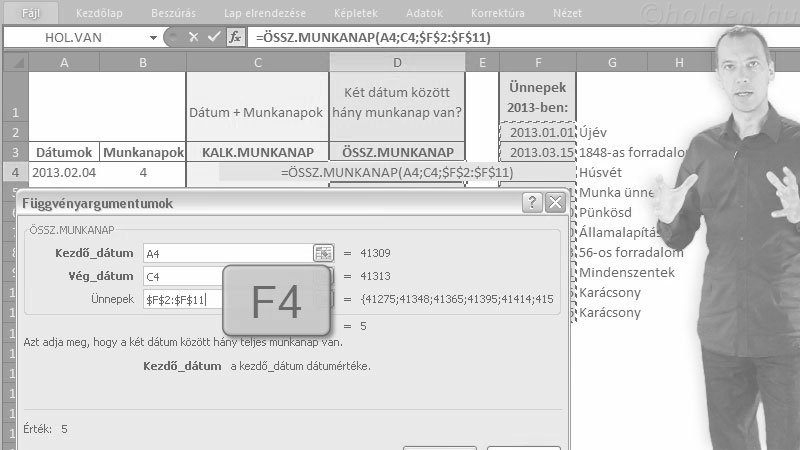The height and width of the screenshot is (450, 800).
Task: Open help in the Függvényargumentumok dialog
Action: coord(532,203)
